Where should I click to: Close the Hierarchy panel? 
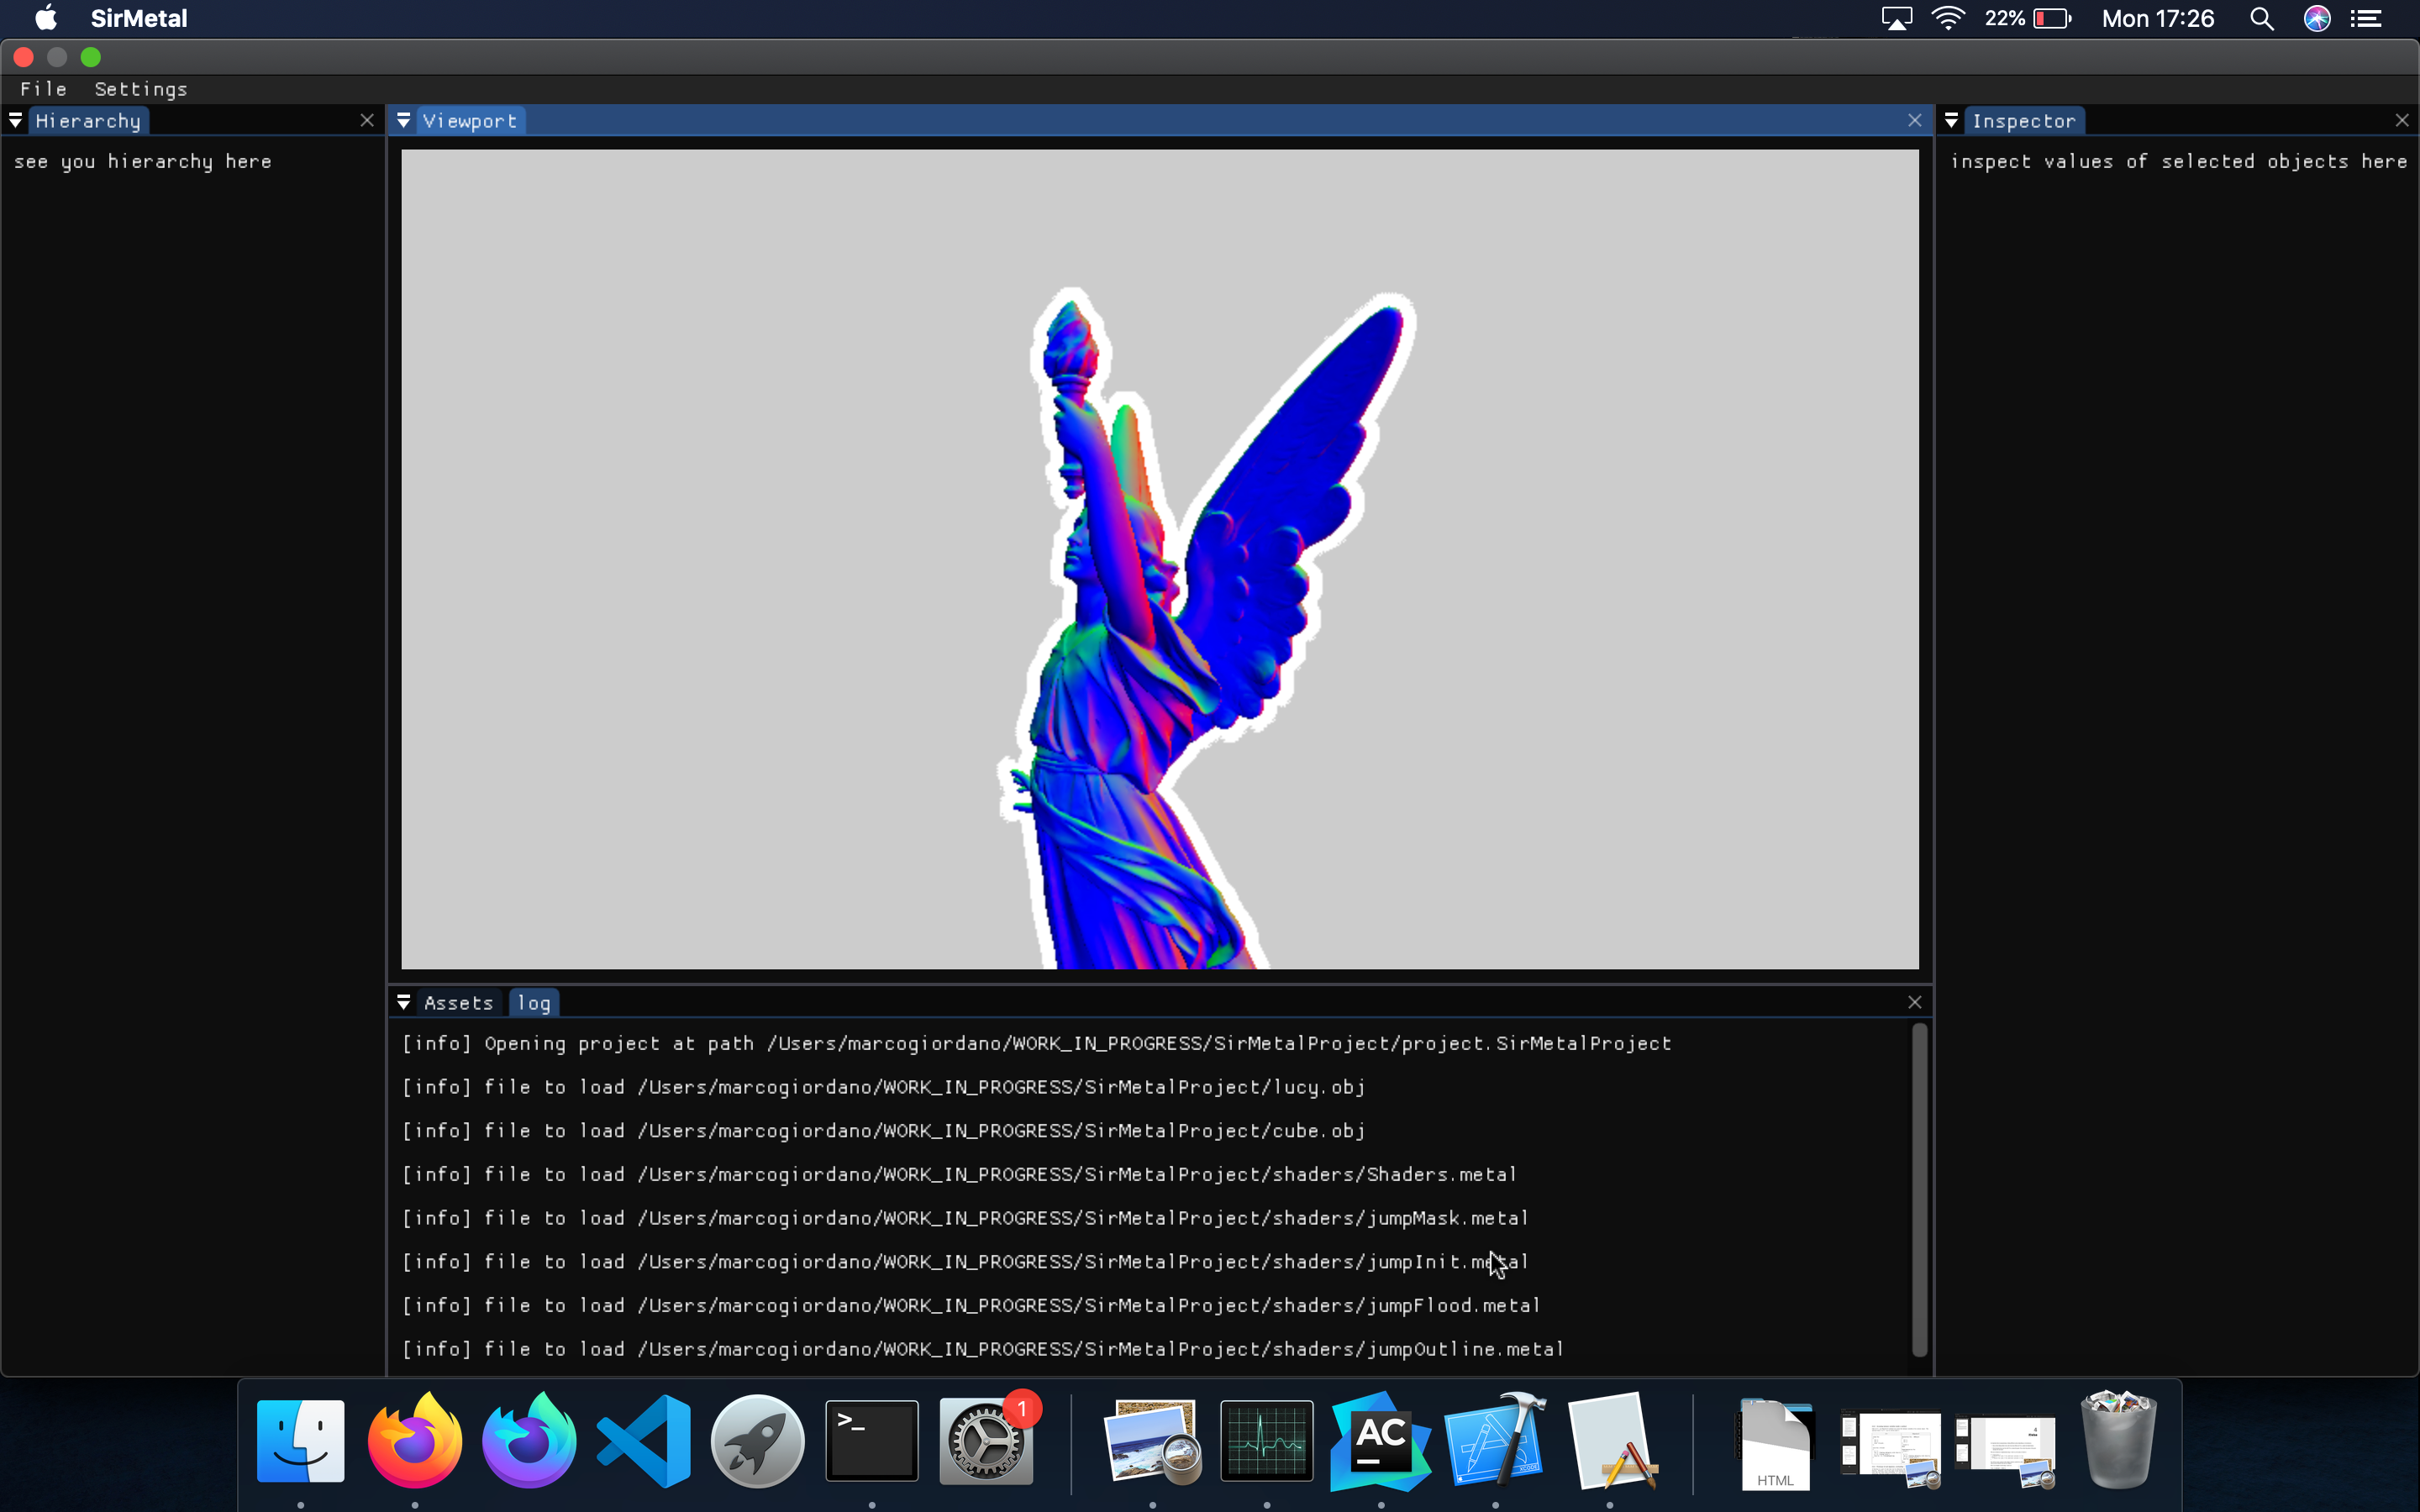[x=367, y=121]
